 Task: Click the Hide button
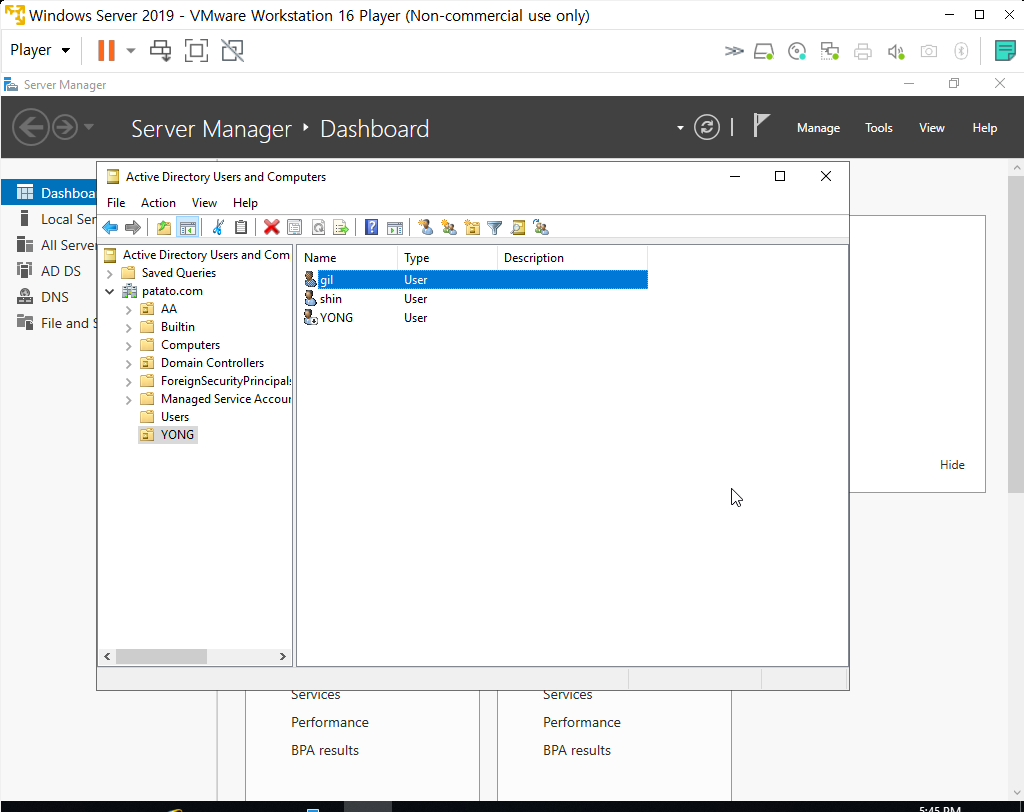pos(951,464)
